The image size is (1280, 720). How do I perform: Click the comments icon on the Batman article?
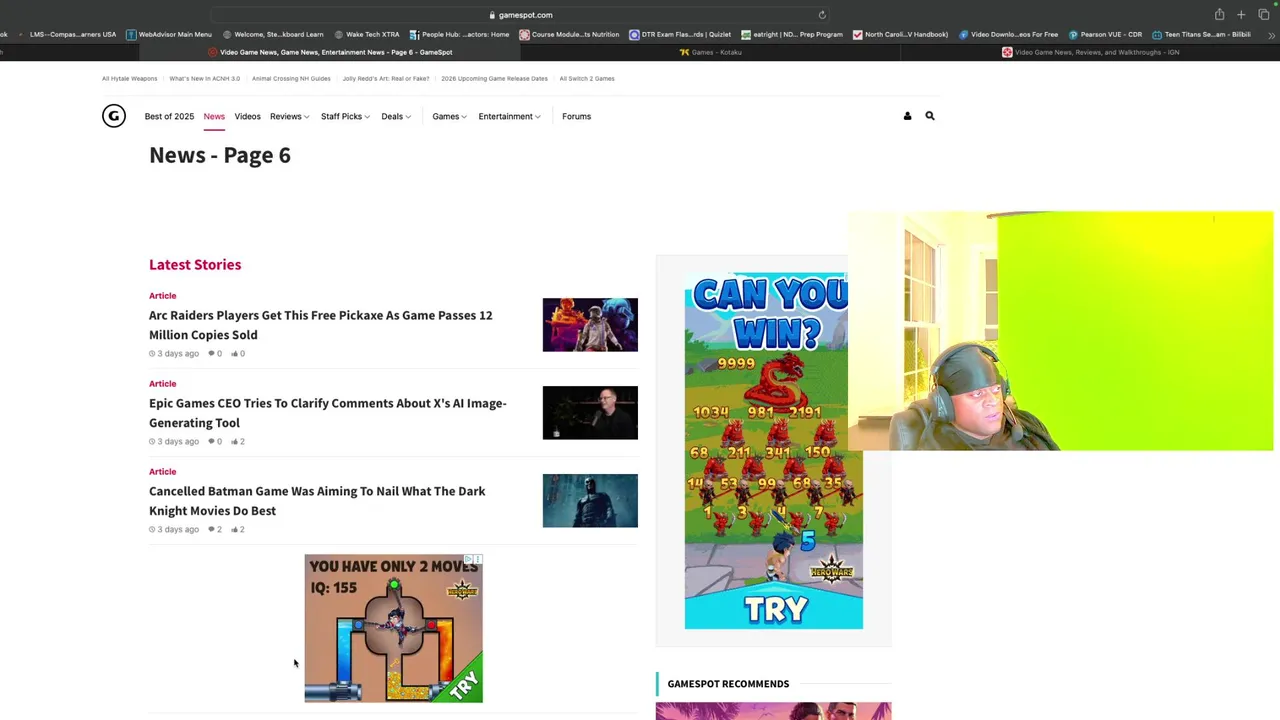(212, 529)
